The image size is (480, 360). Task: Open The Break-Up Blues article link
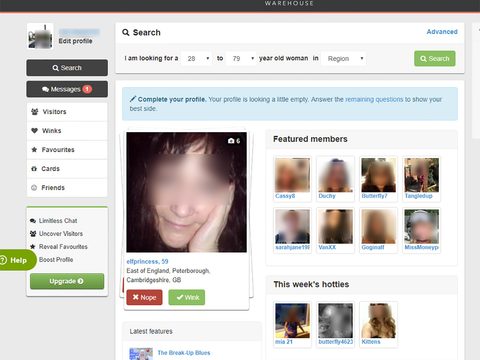click(x=184, y=353)
